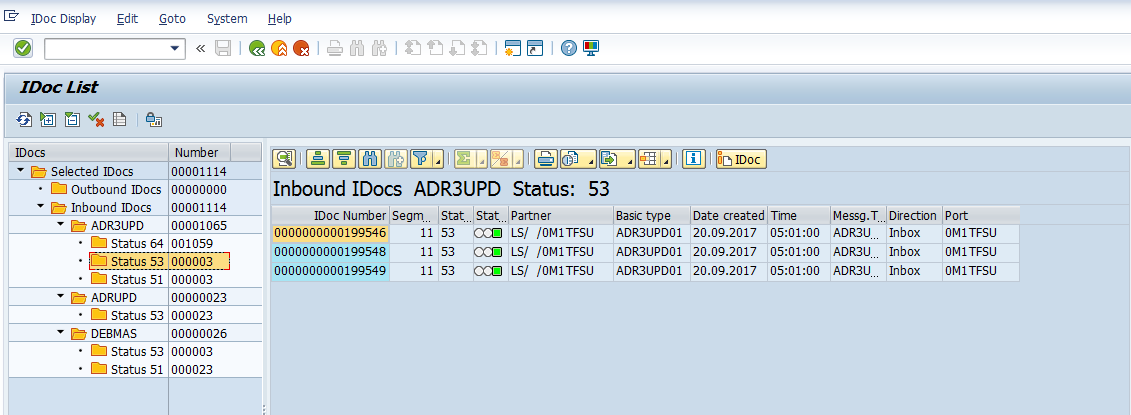Click the IDoc Number column header
1131x415 pixels.
pos(330,216)
